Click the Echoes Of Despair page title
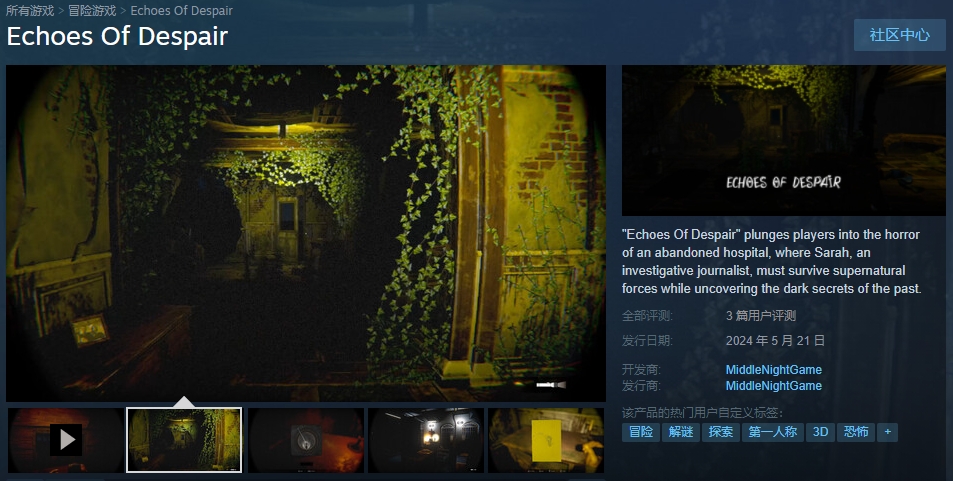The image size is (953, 481). point(117,36)
